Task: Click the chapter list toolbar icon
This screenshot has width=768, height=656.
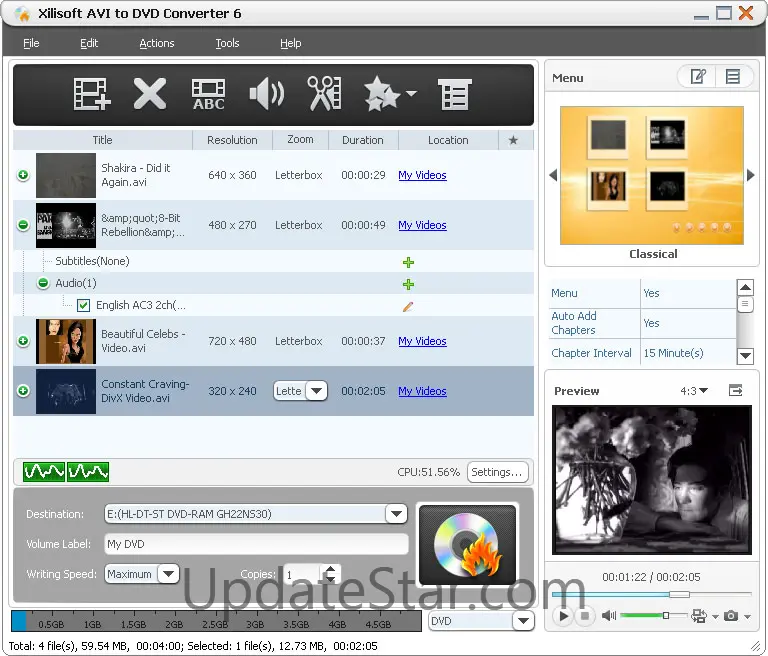Action: [455, 94]
